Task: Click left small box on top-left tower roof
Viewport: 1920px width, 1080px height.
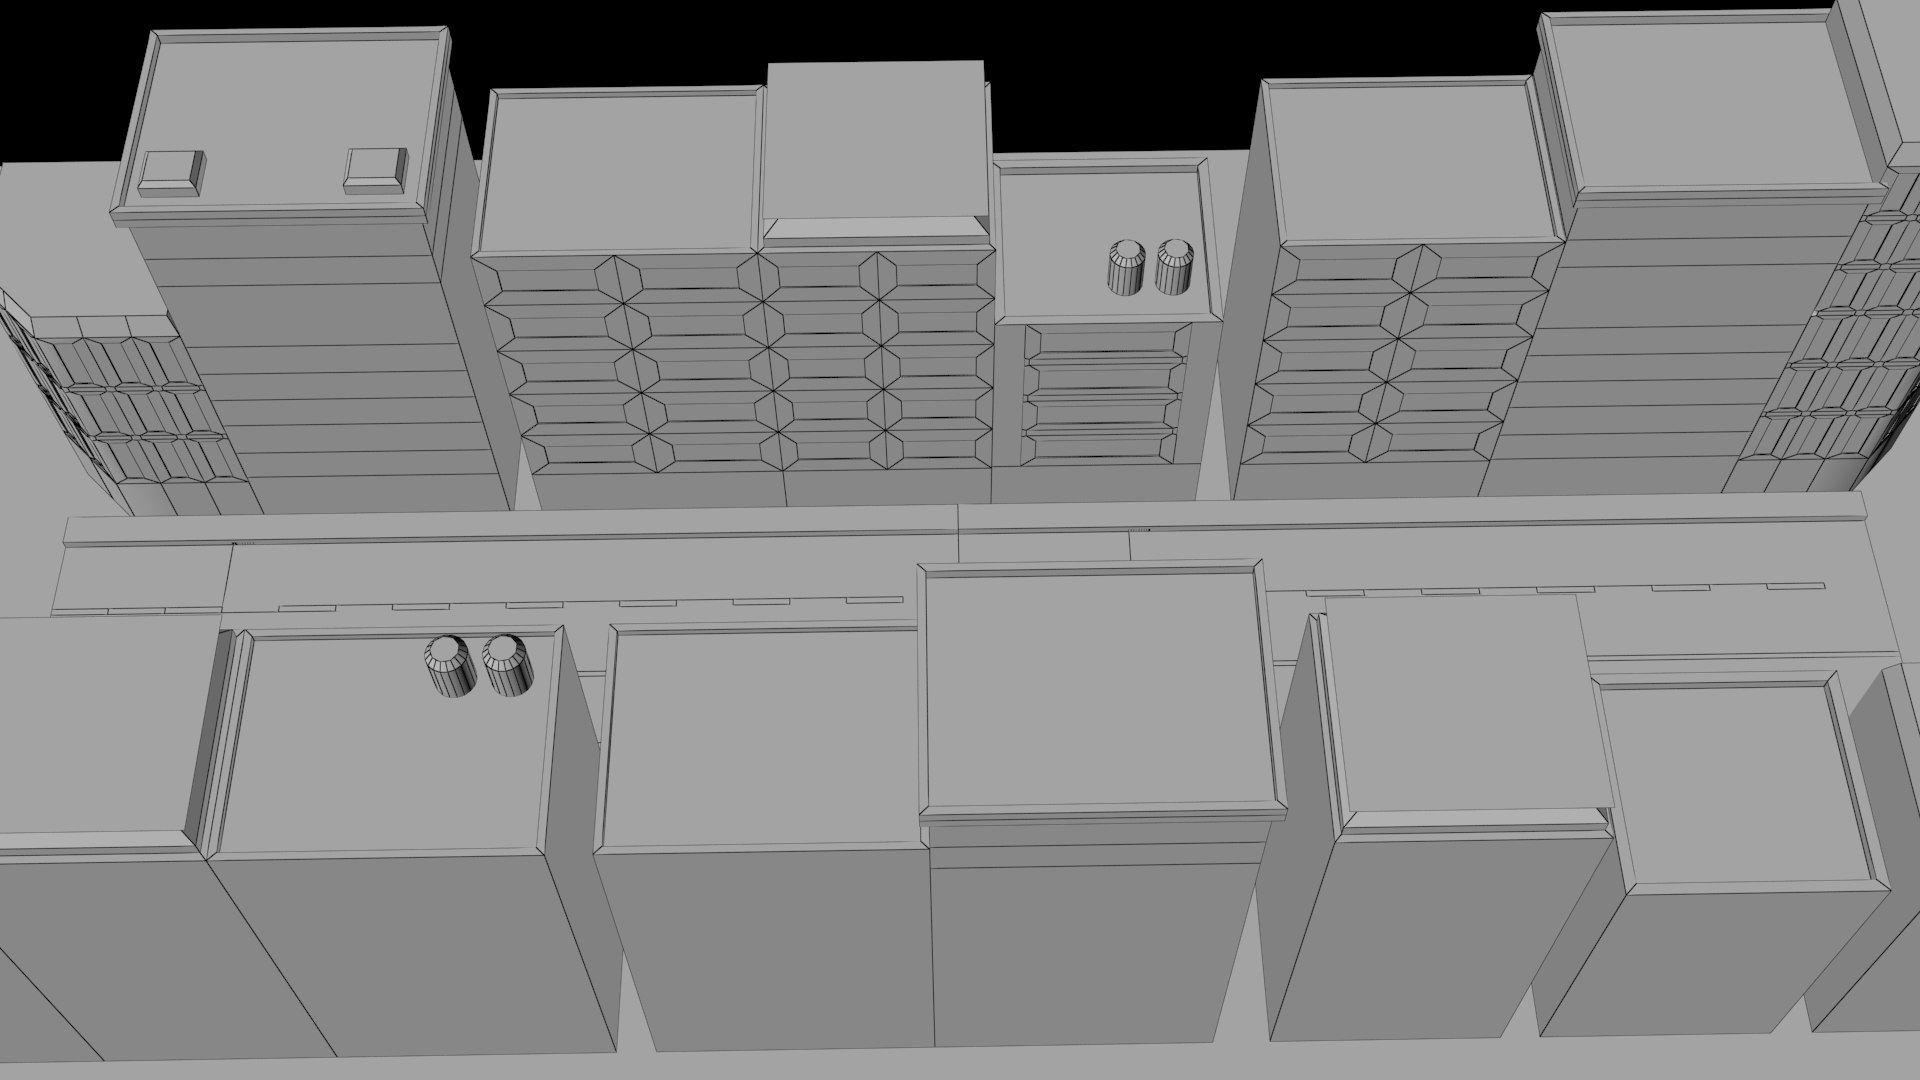Action: click(x=170, y=173)
